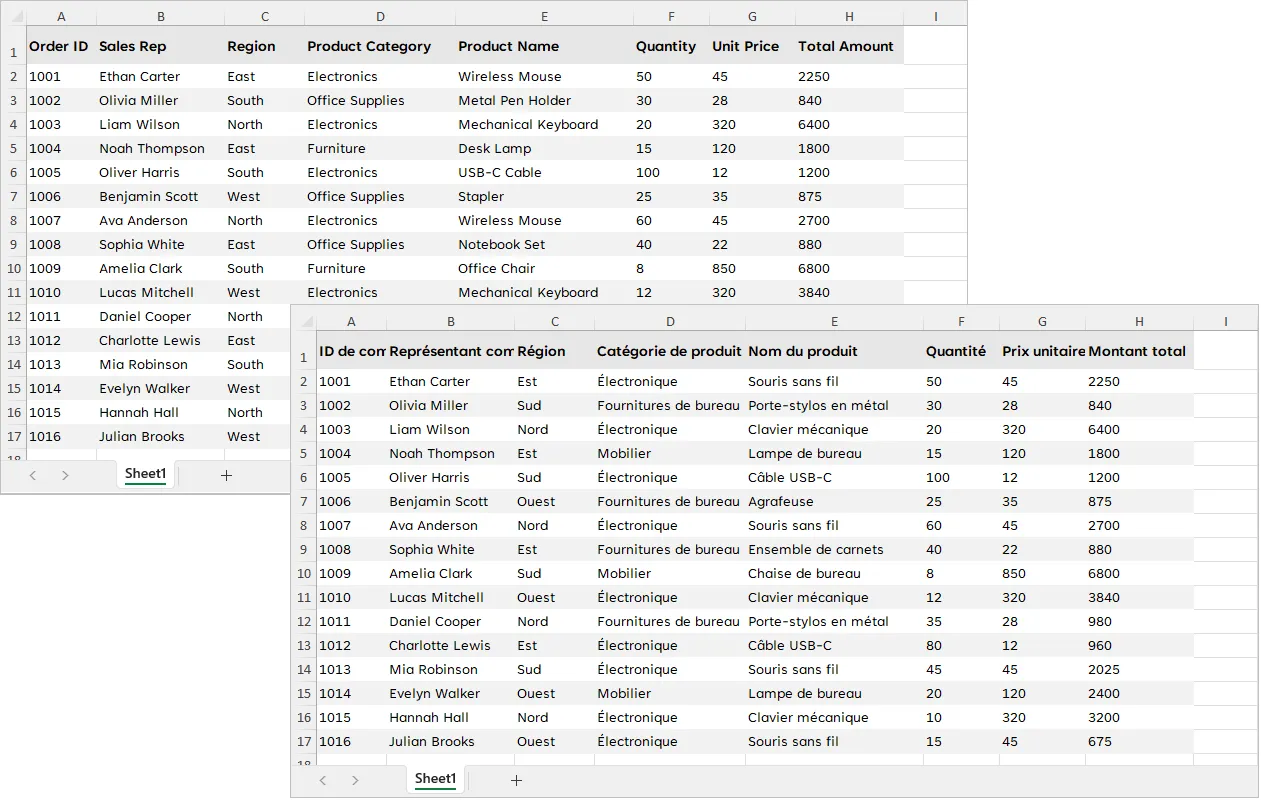Viewport: 1261px width, 800px height.
Task: Select the 'Julian Brooks' cell in English sheet
Action: coord(161,436)
